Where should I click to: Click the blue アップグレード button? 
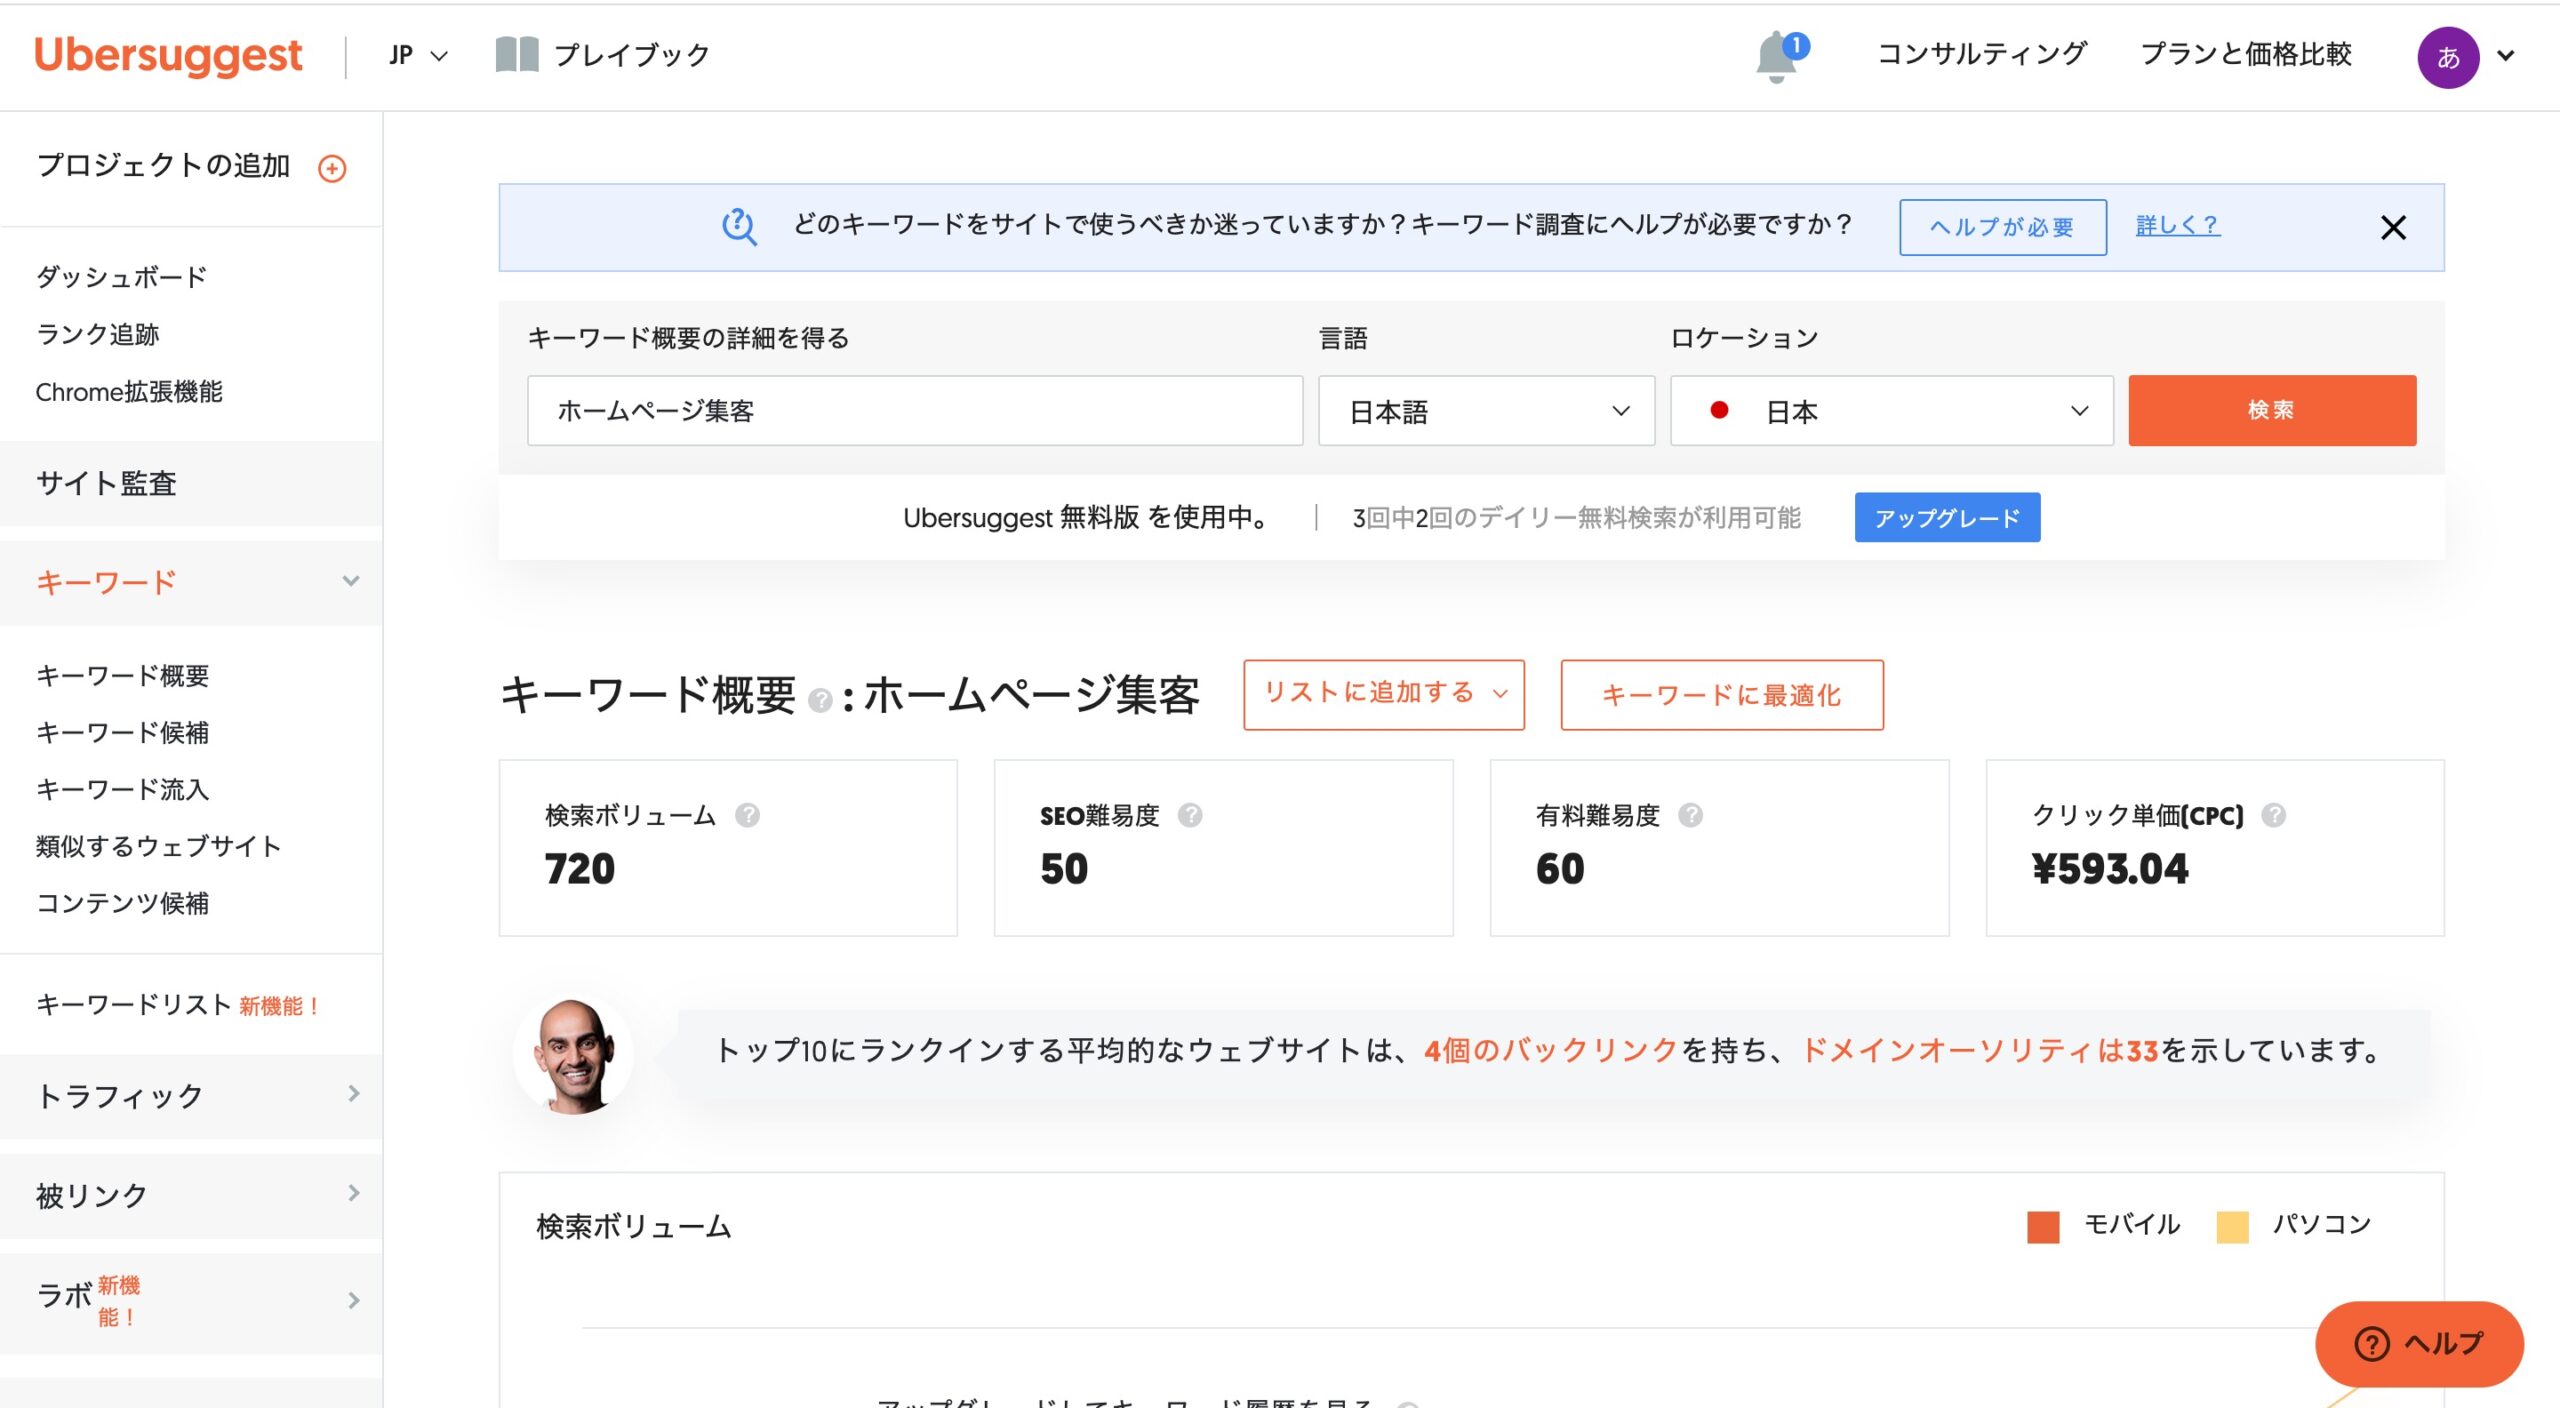[x=1946, y=517]
